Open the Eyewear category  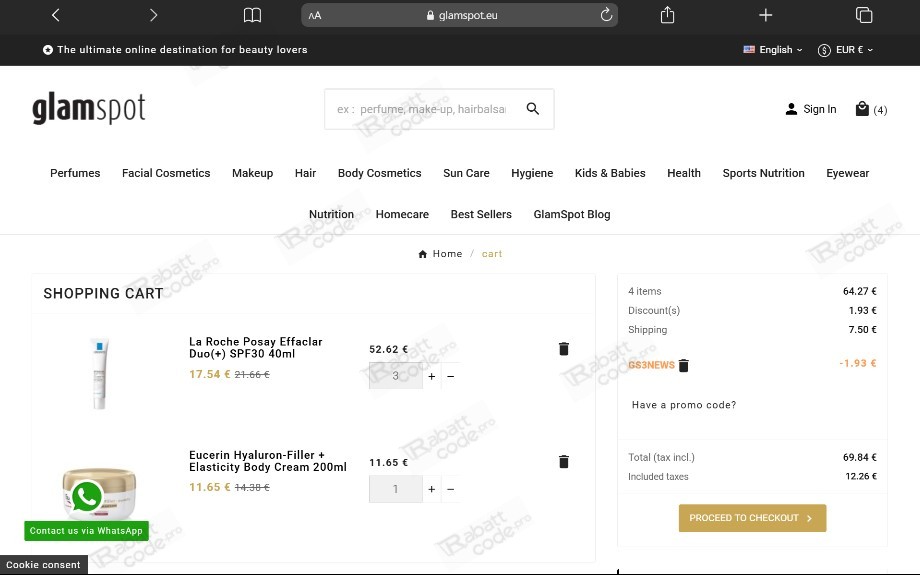pyautogui.click(x=847, y=173)
